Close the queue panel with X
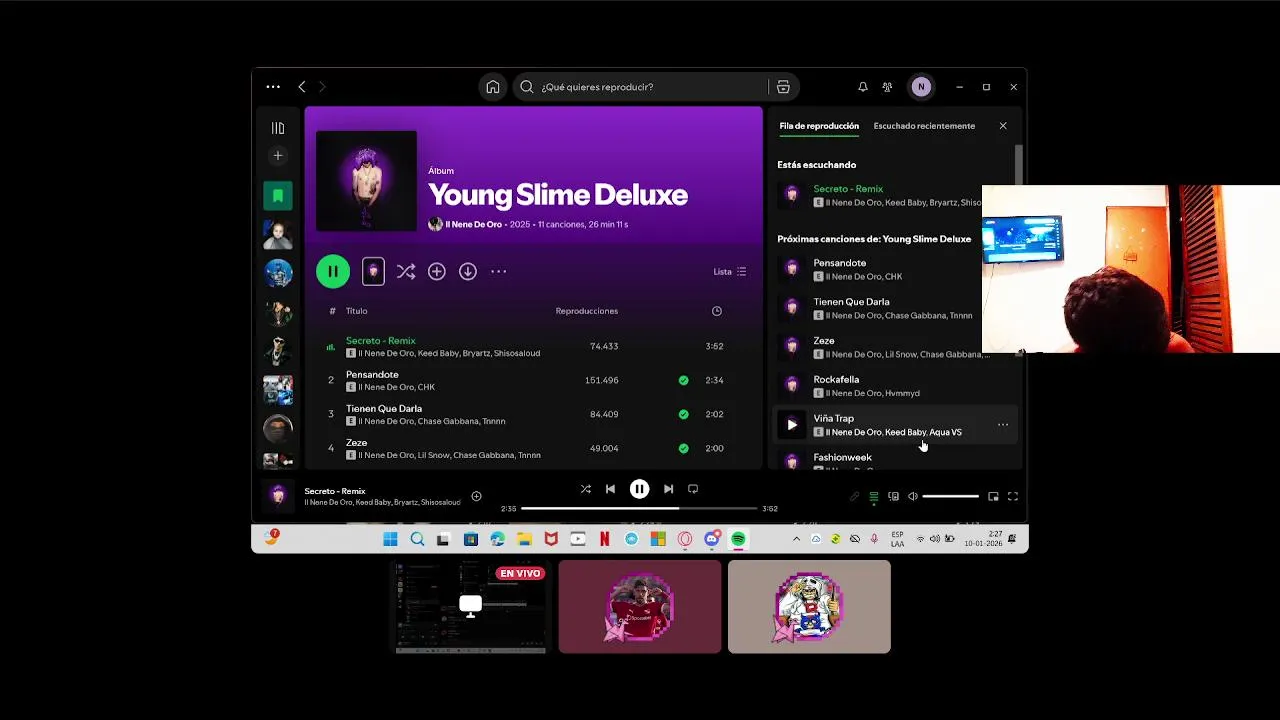 1003,126
